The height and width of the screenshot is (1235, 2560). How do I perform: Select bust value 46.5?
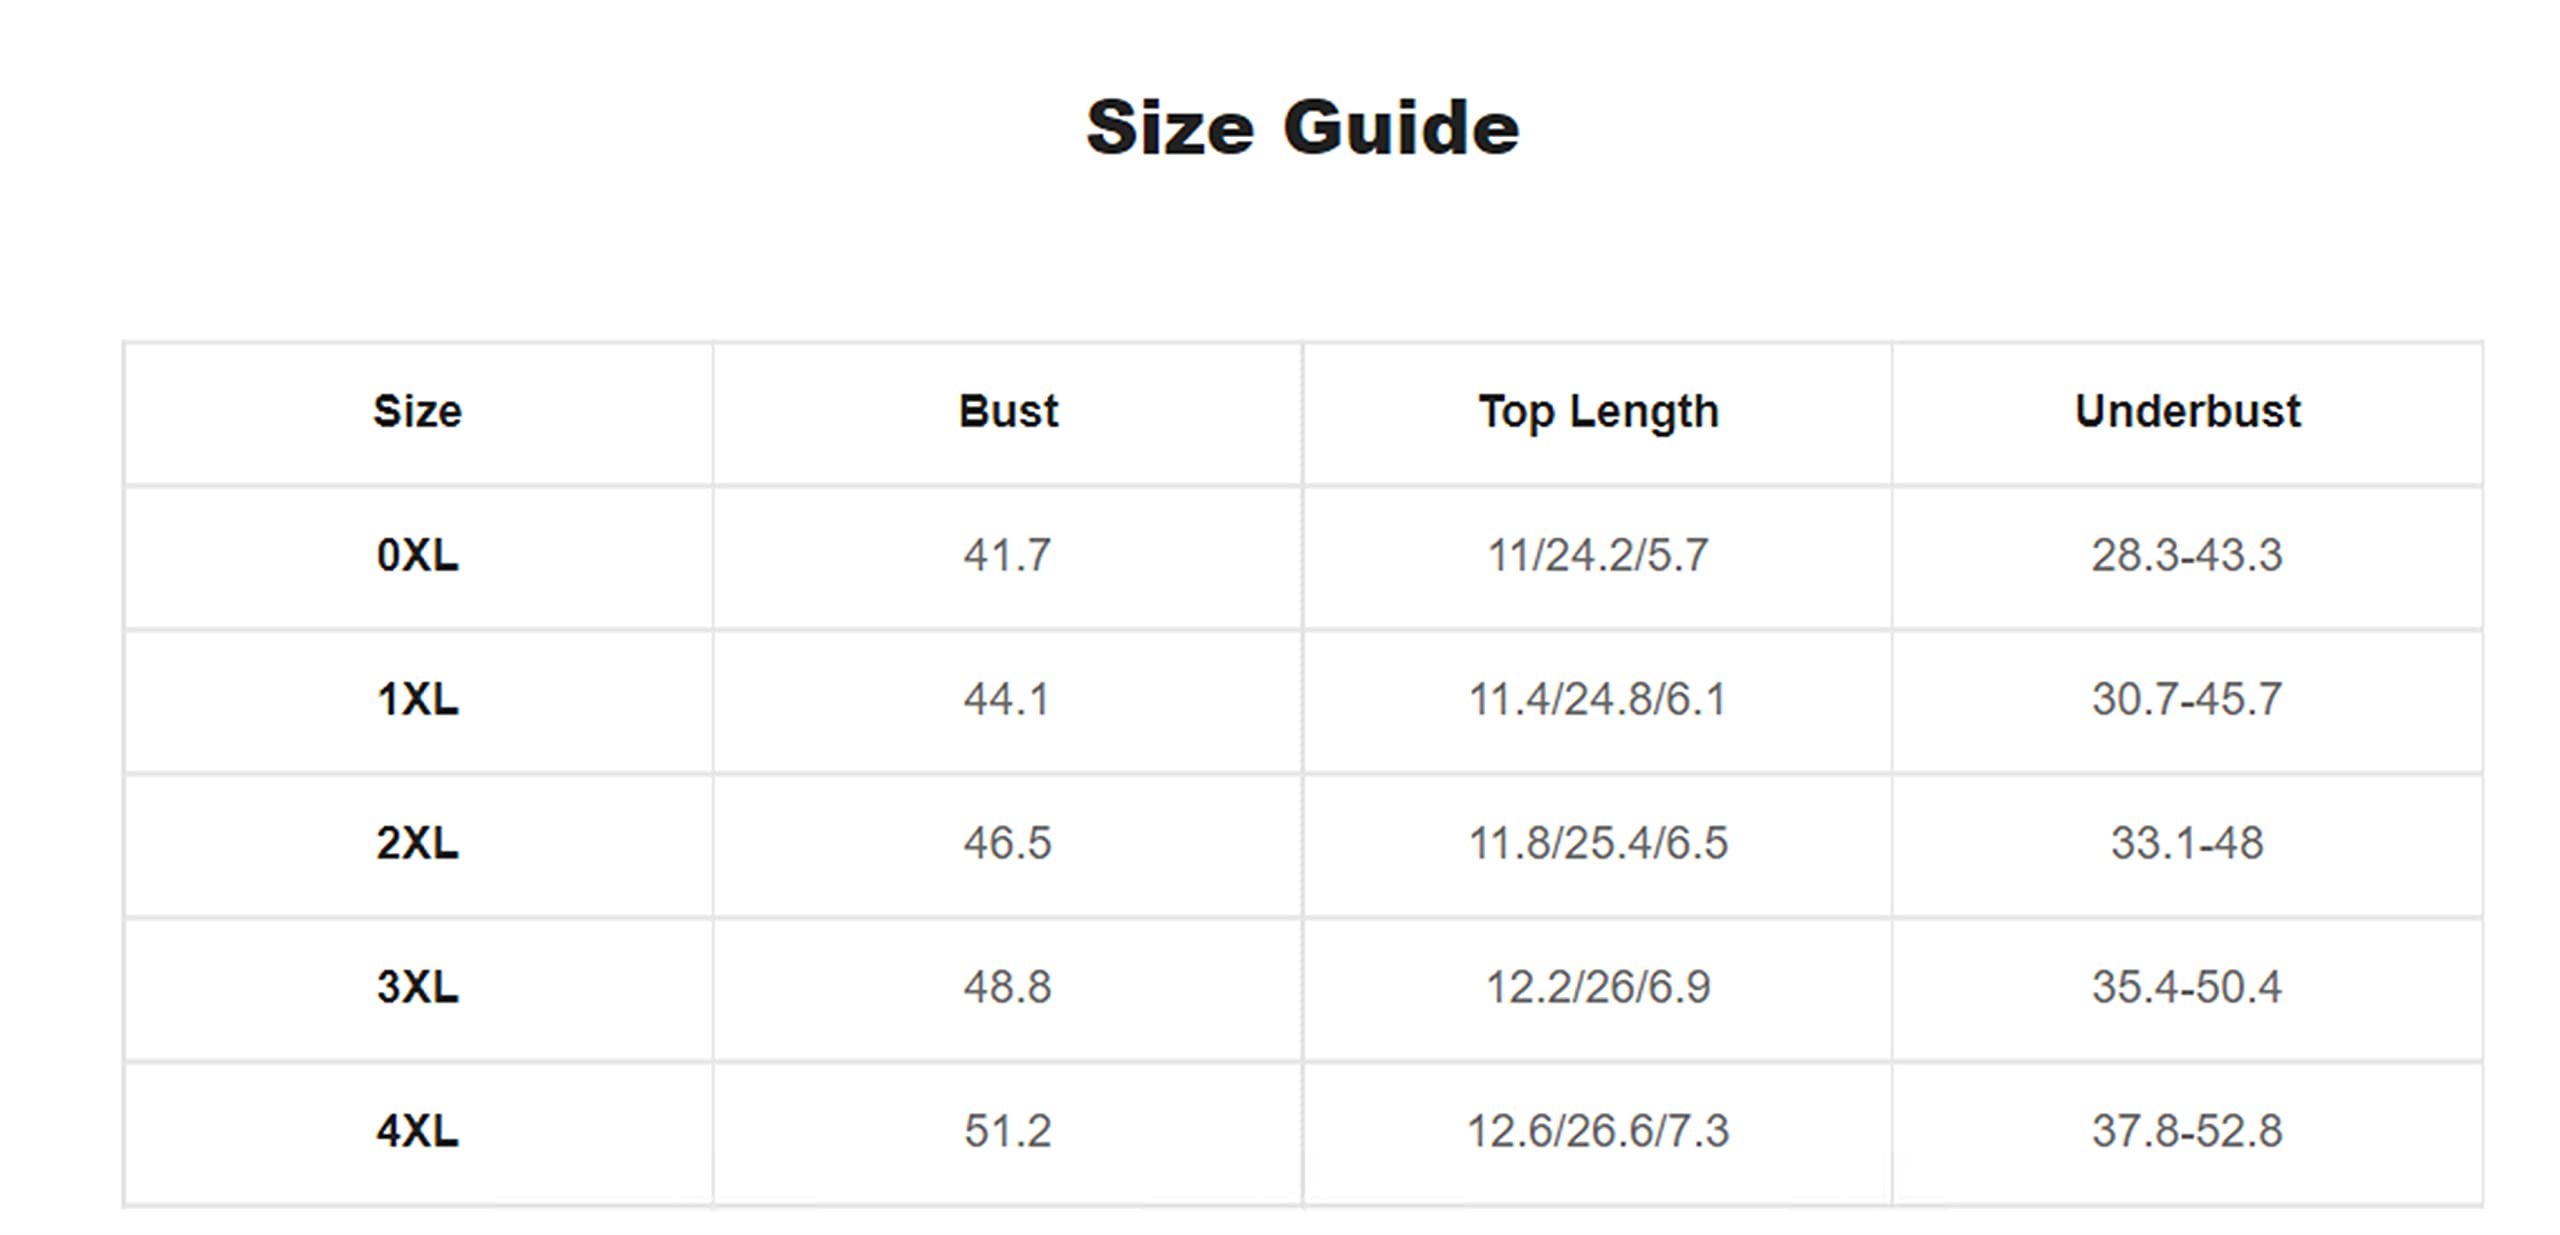[x=1007, y=843]
